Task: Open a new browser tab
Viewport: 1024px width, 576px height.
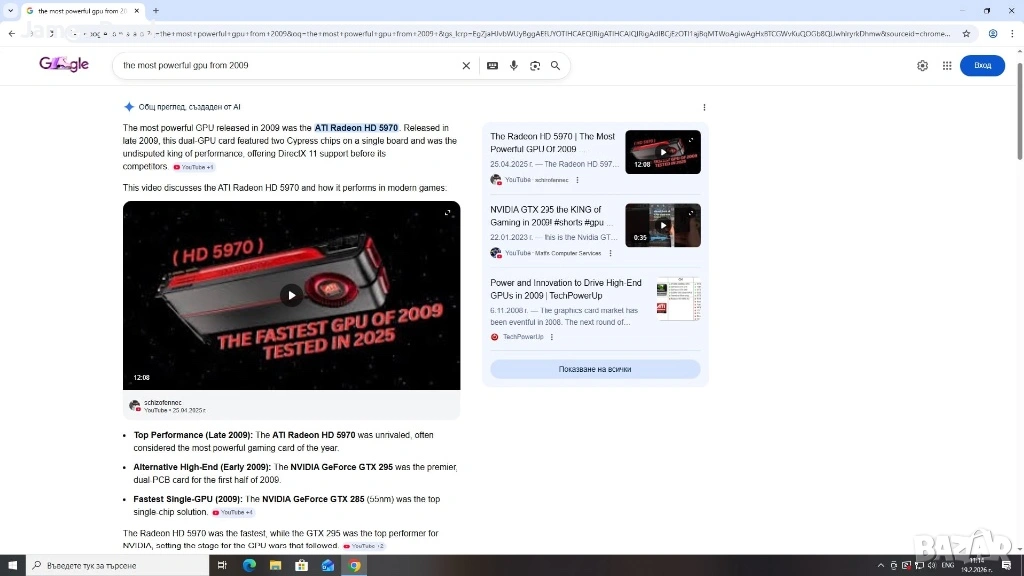Action: coord(156,10)
